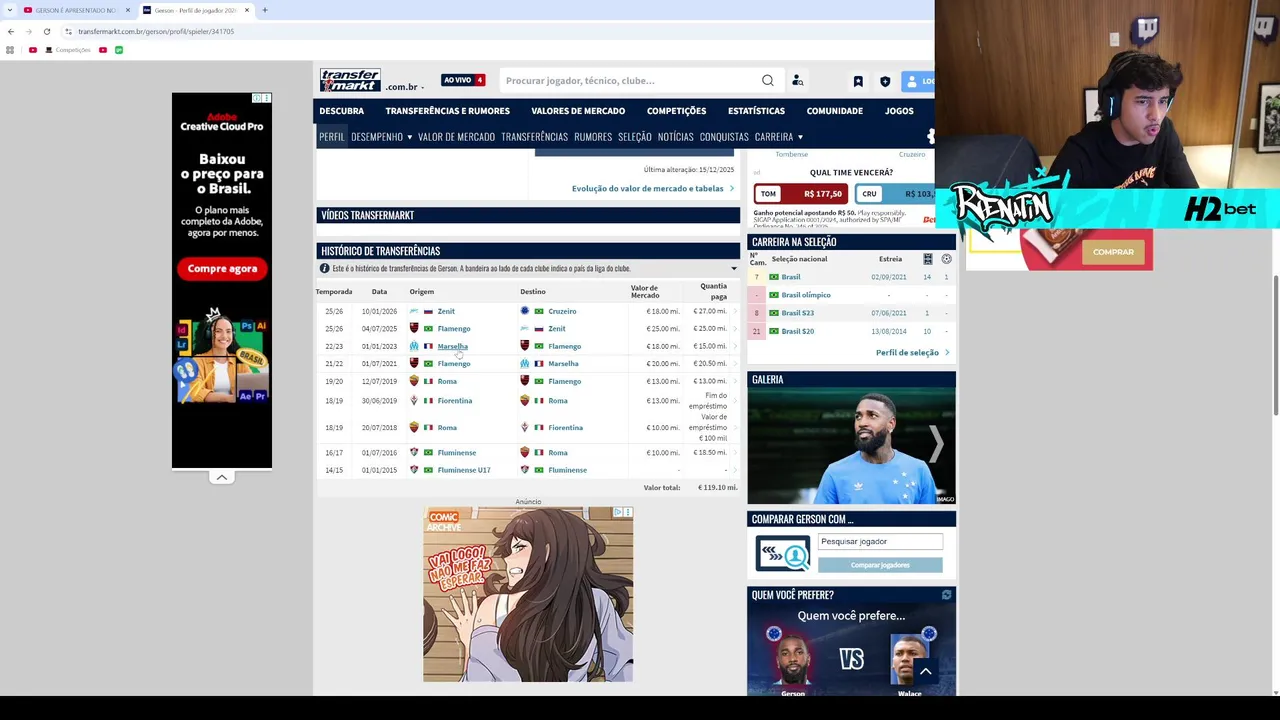Click the browser reload button
The image size is (1280, 720).
point(46,31)
